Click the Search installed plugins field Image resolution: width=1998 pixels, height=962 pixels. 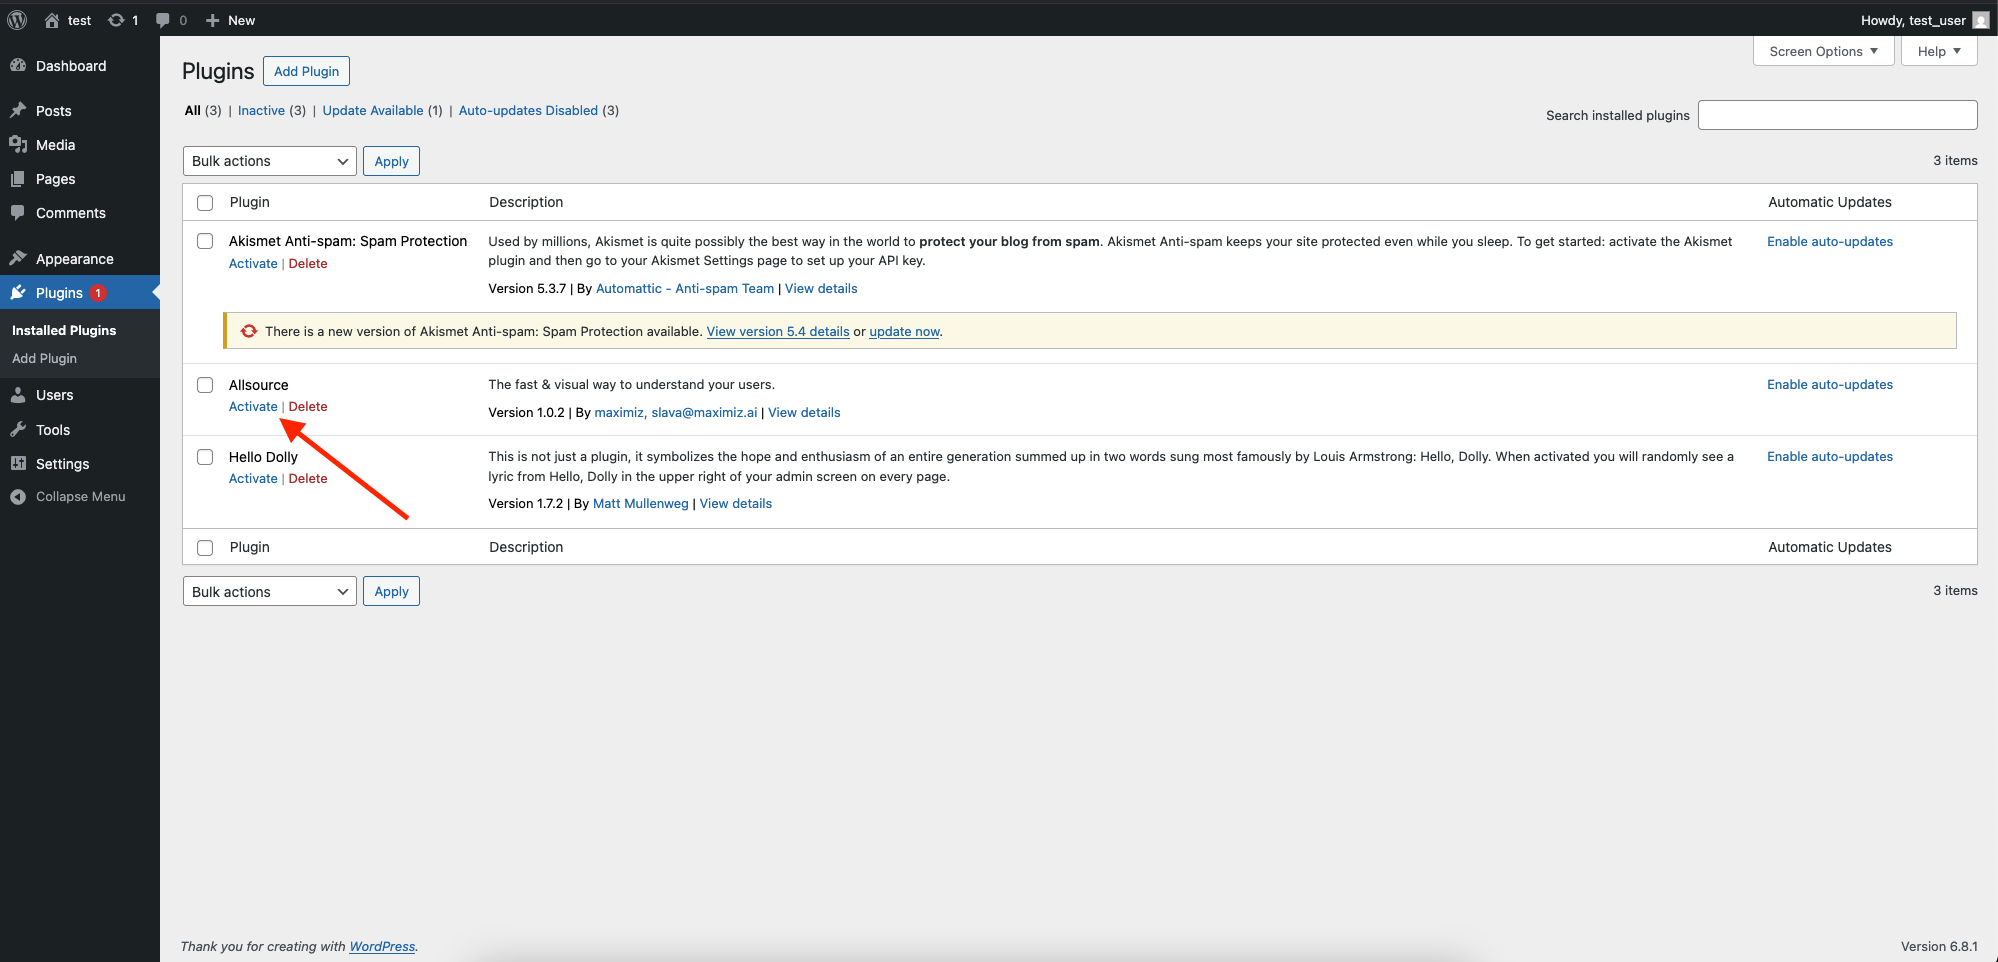point(1838,115)
